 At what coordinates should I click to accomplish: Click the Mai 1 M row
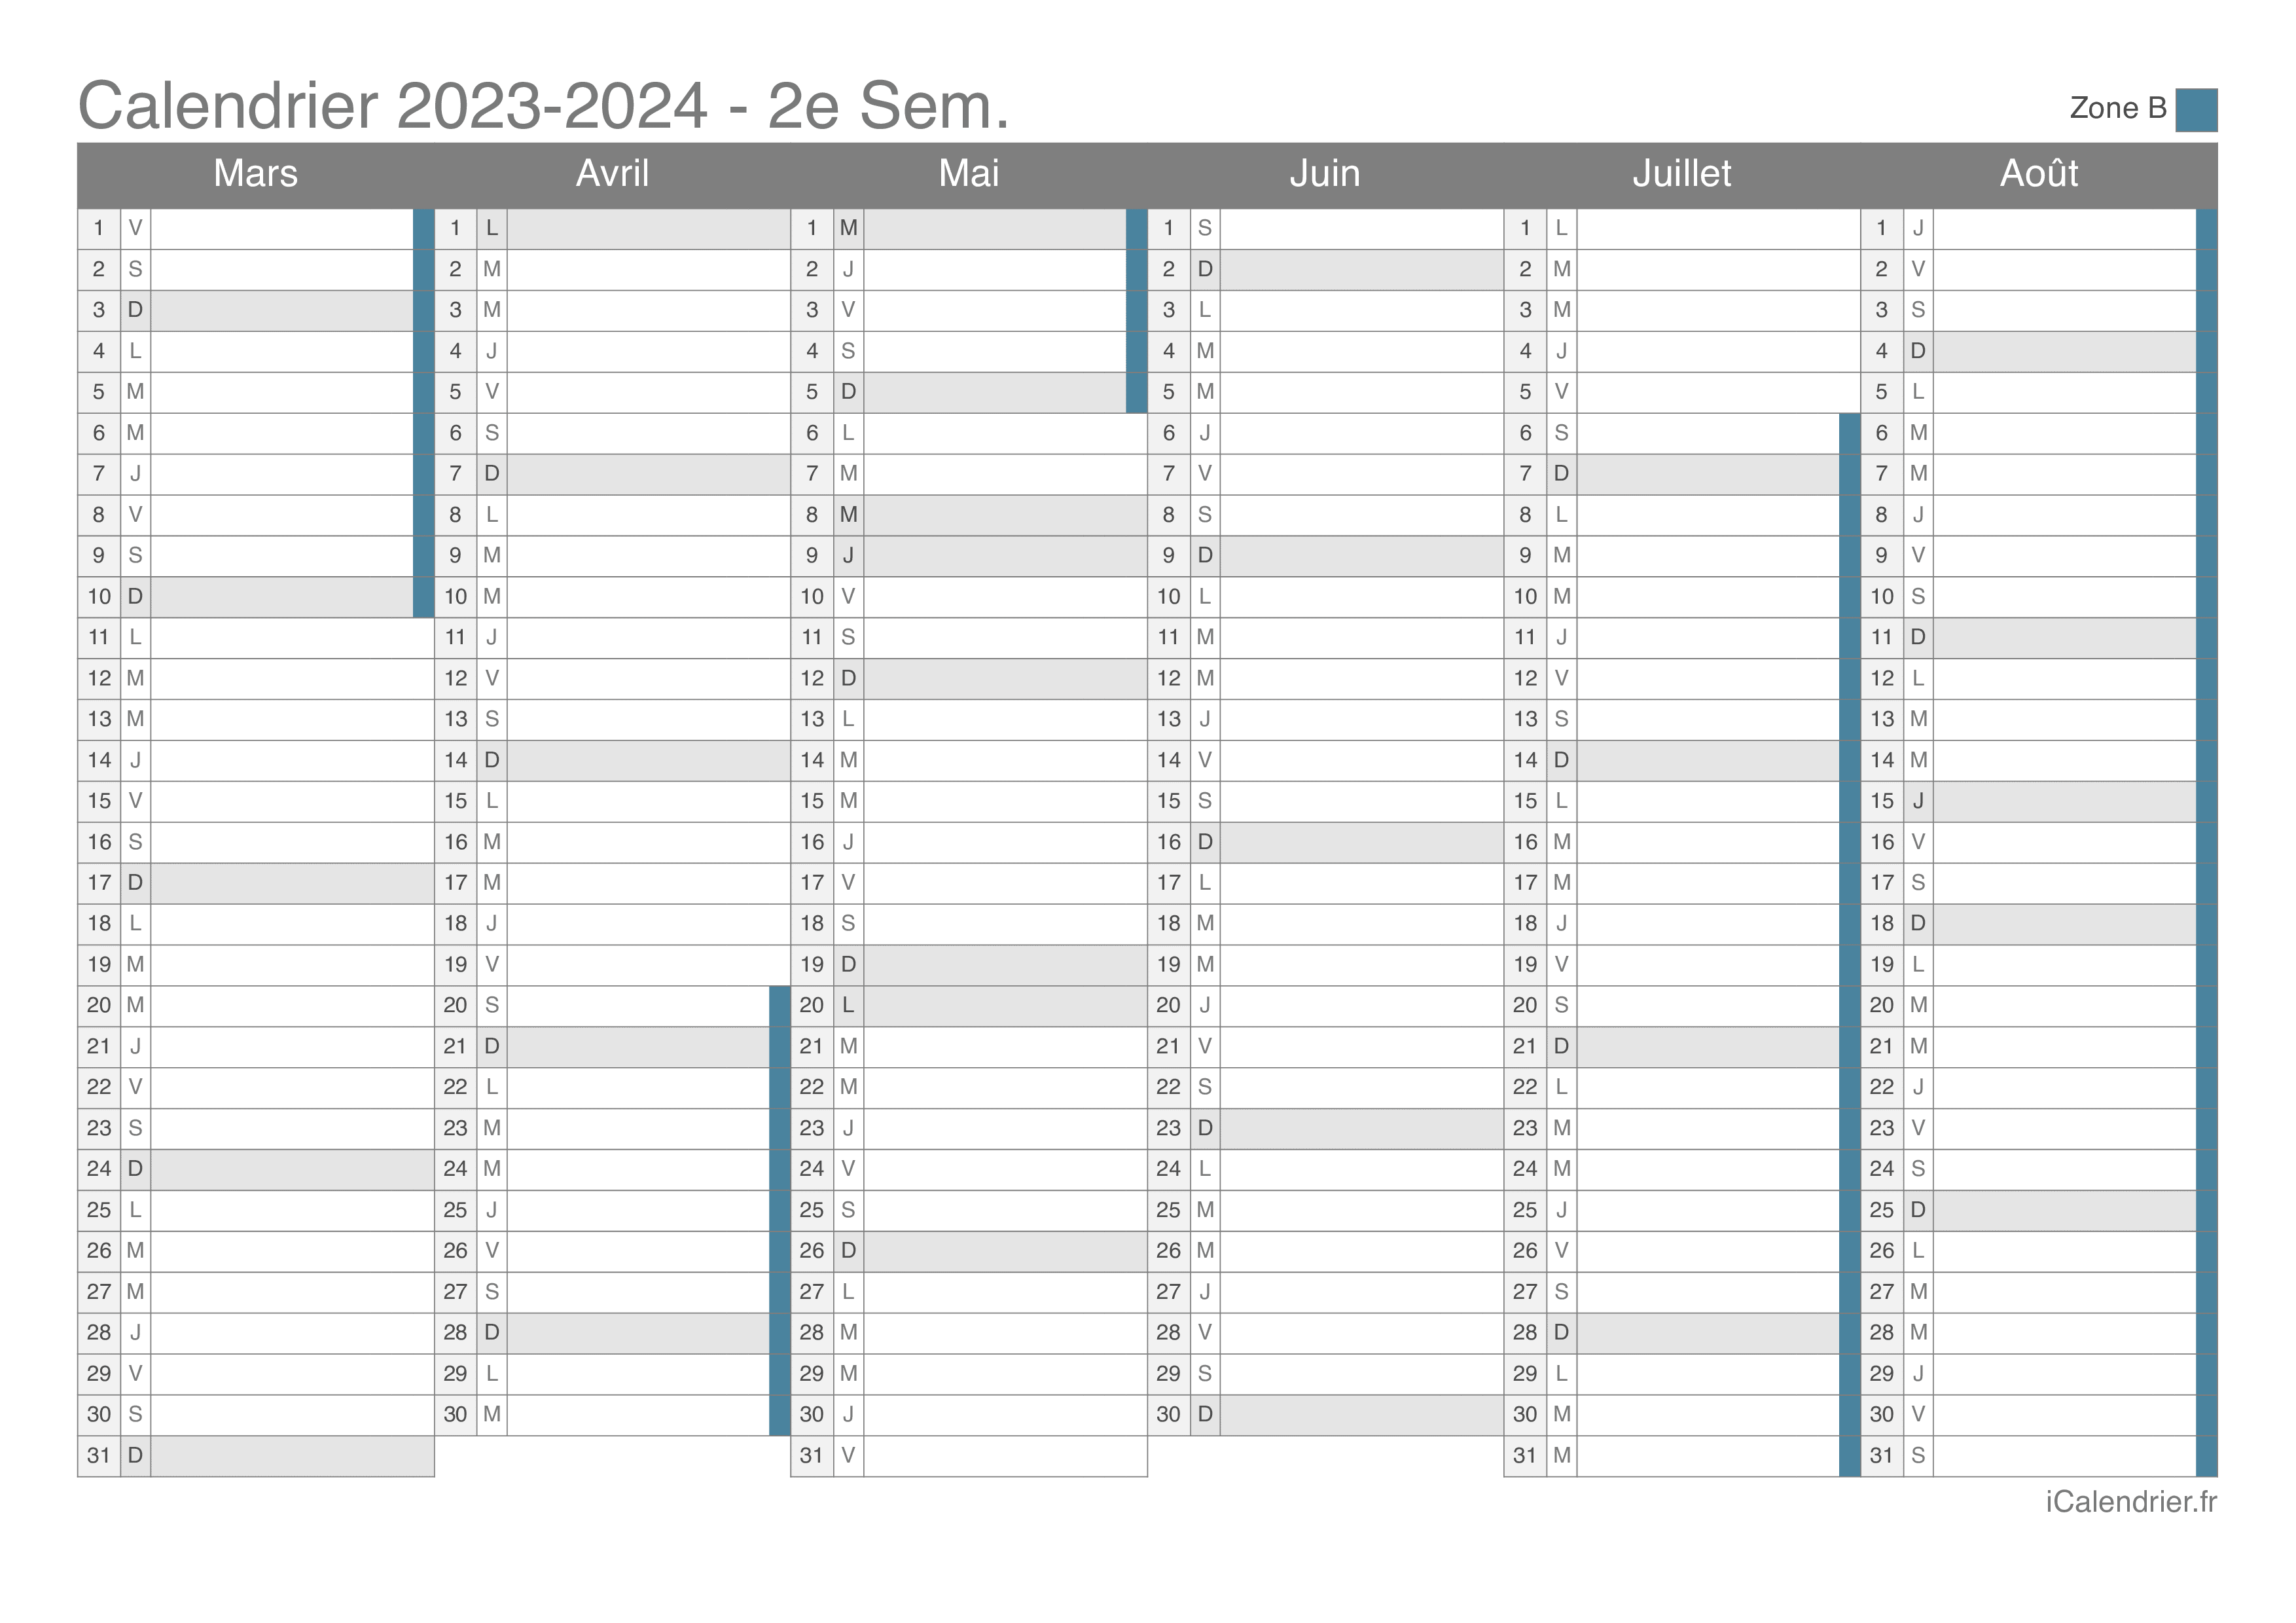pos(969,228)
